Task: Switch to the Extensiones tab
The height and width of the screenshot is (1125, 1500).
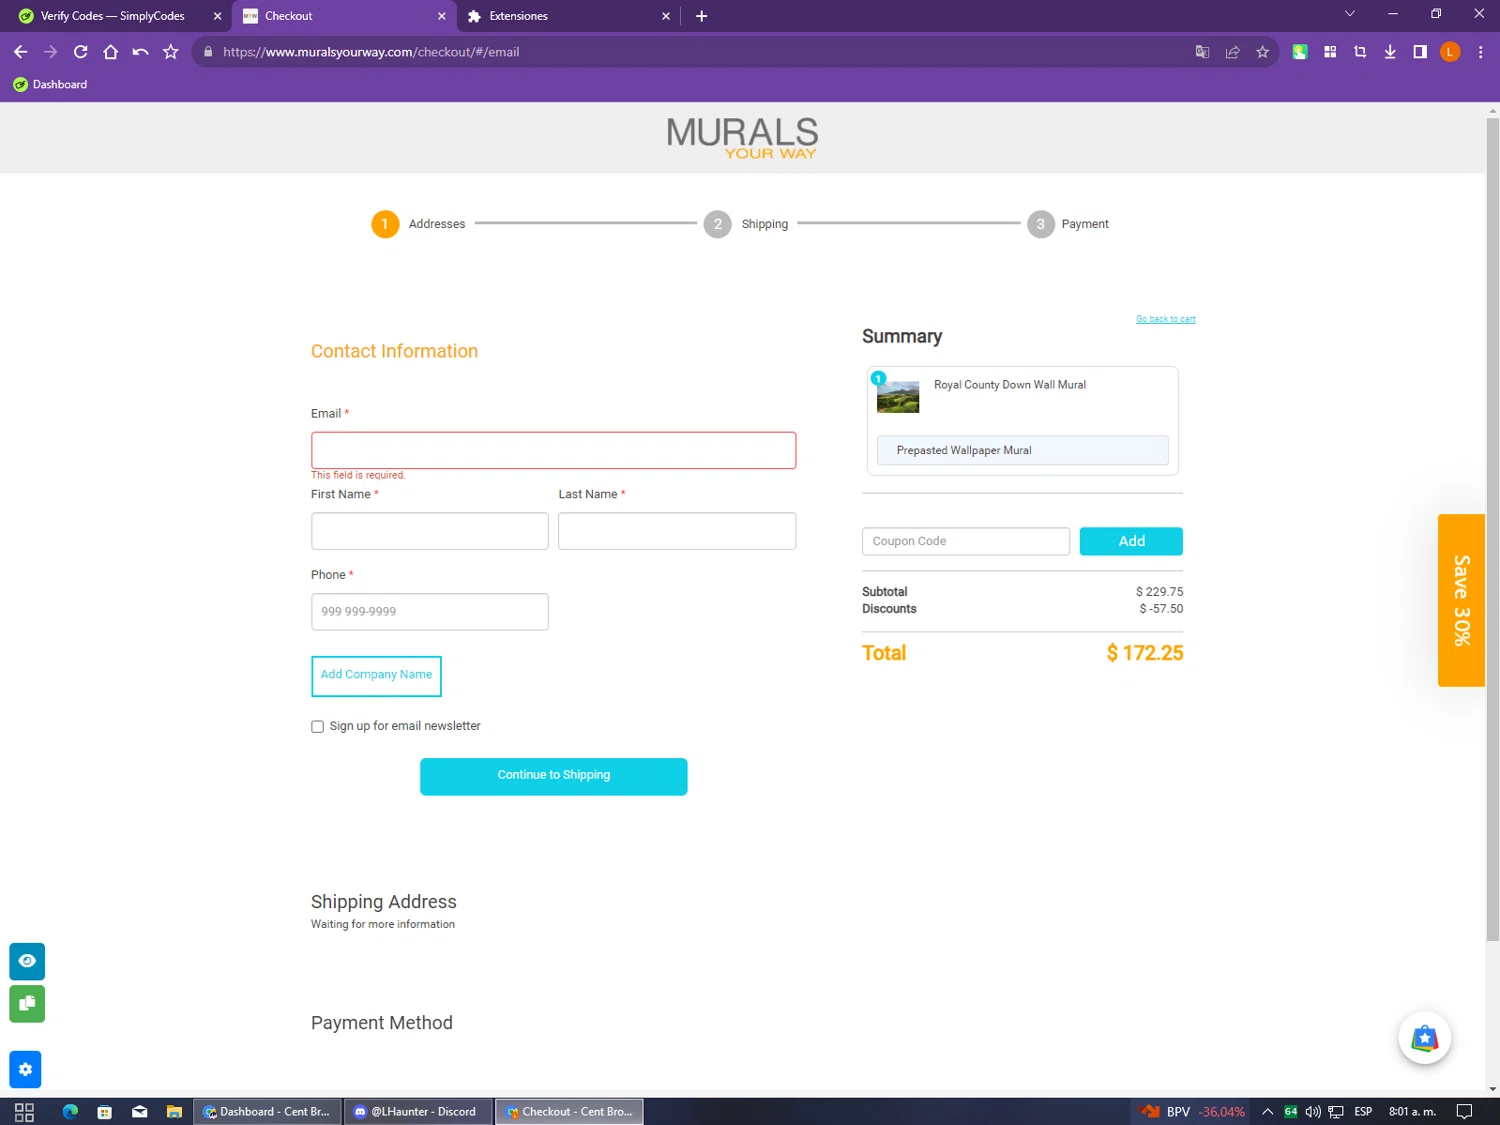Action: [x=567, y=16]
